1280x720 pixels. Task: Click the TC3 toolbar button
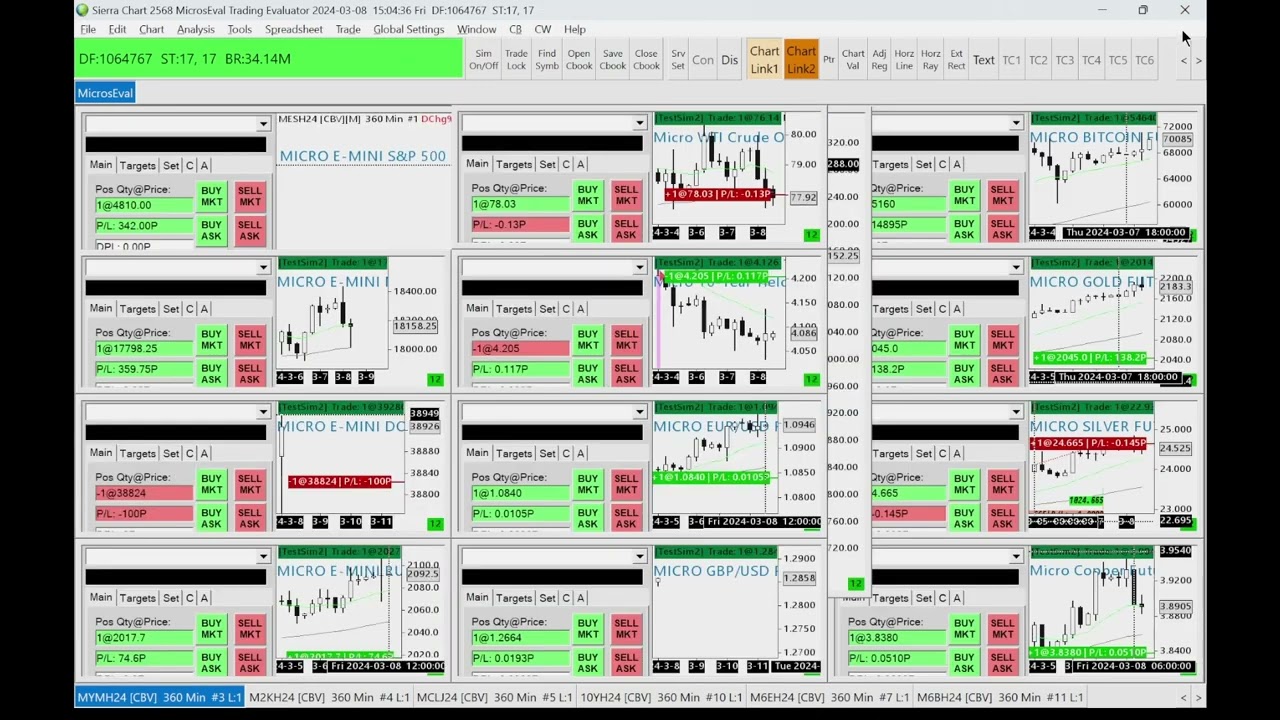1065,60
